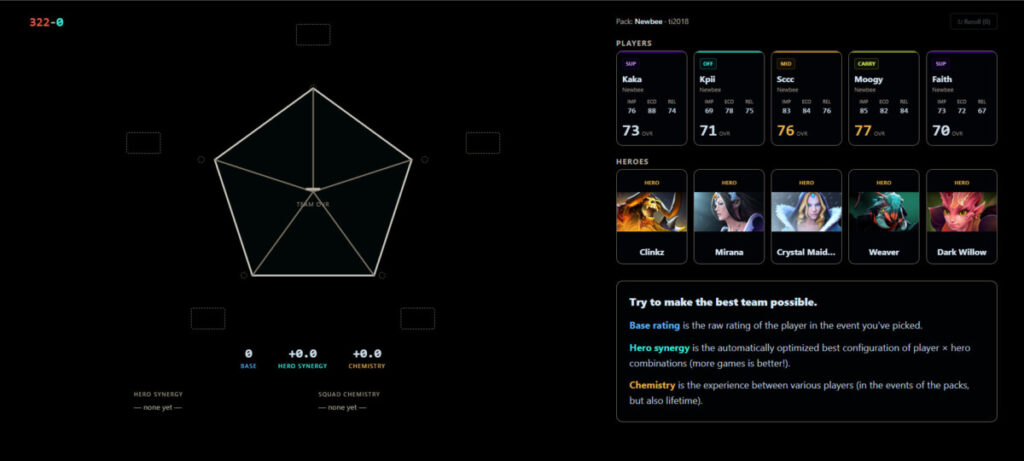Image resolution: width=1024 pixels, height=461 pixels.
Task: Click Sccc's overall rating 76
Action: coord(786,131)
